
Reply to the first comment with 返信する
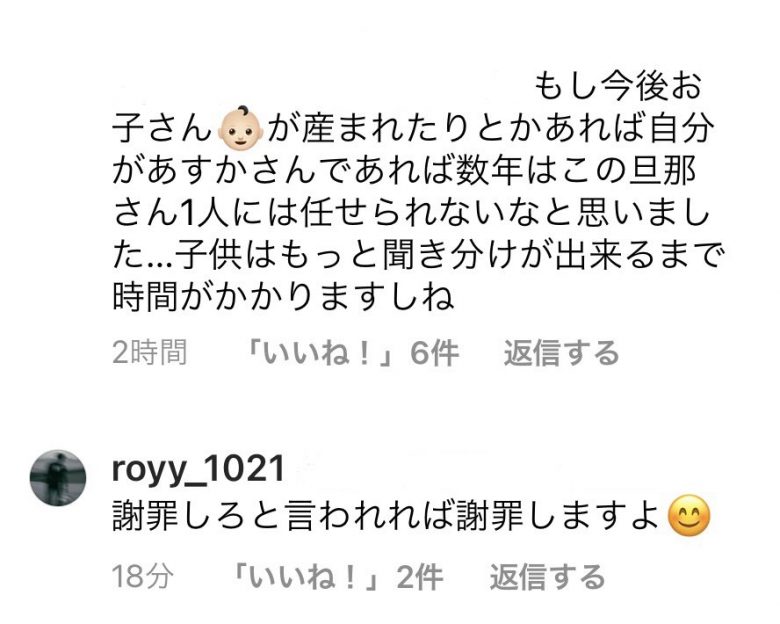561,353
